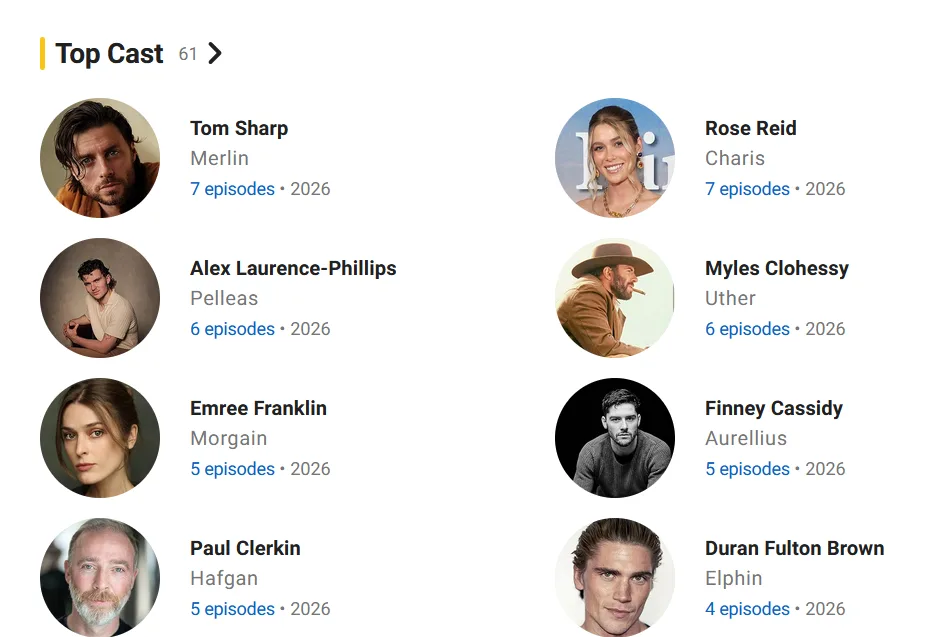The height and width of the screenshot is (637, 926).
Task: Click the photo next to Paul Clerkin
Action: point(100,577)
